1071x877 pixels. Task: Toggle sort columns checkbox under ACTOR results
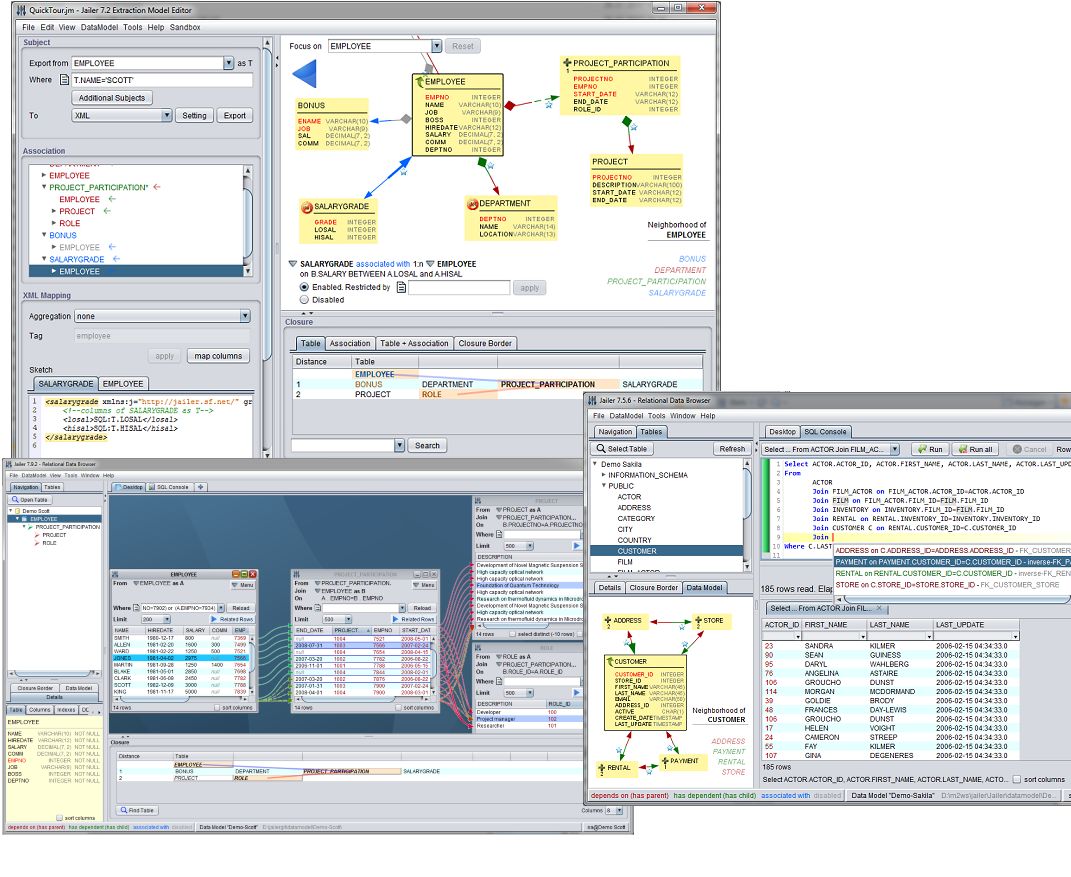1017,779
